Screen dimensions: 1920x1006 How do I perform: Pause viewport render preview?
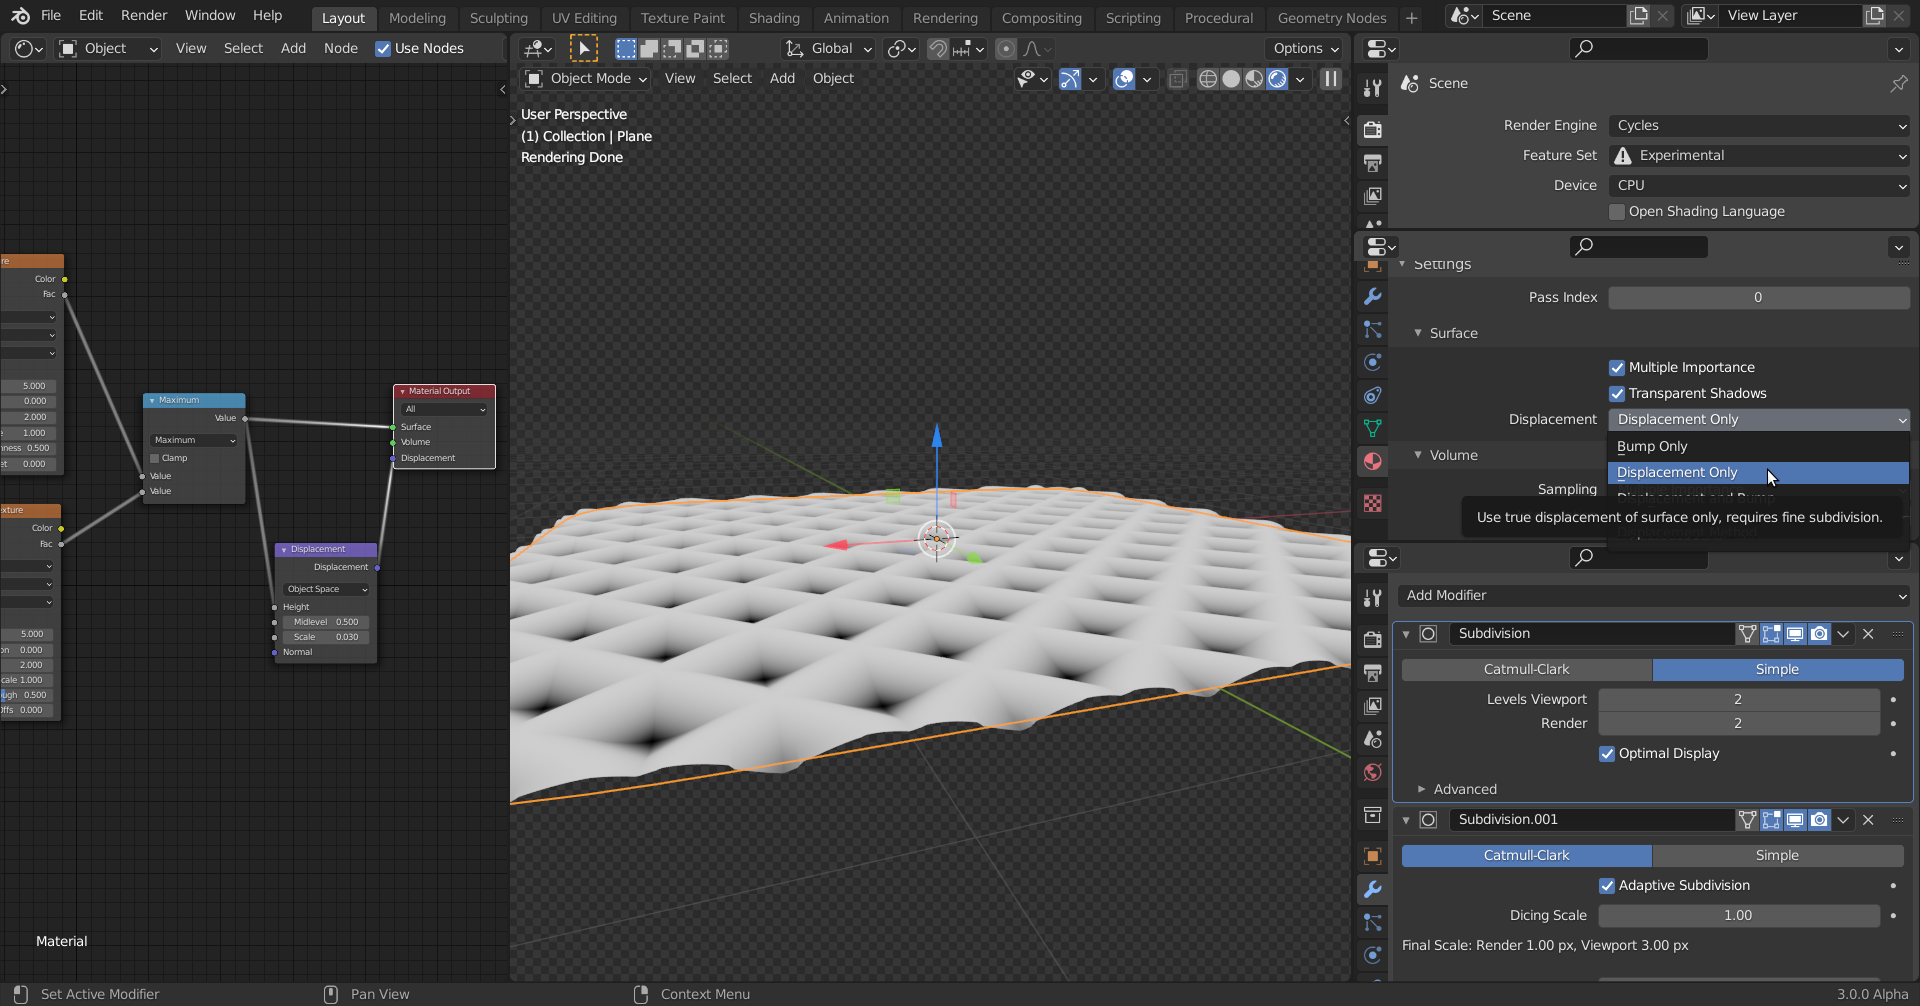pos(1330,79)
